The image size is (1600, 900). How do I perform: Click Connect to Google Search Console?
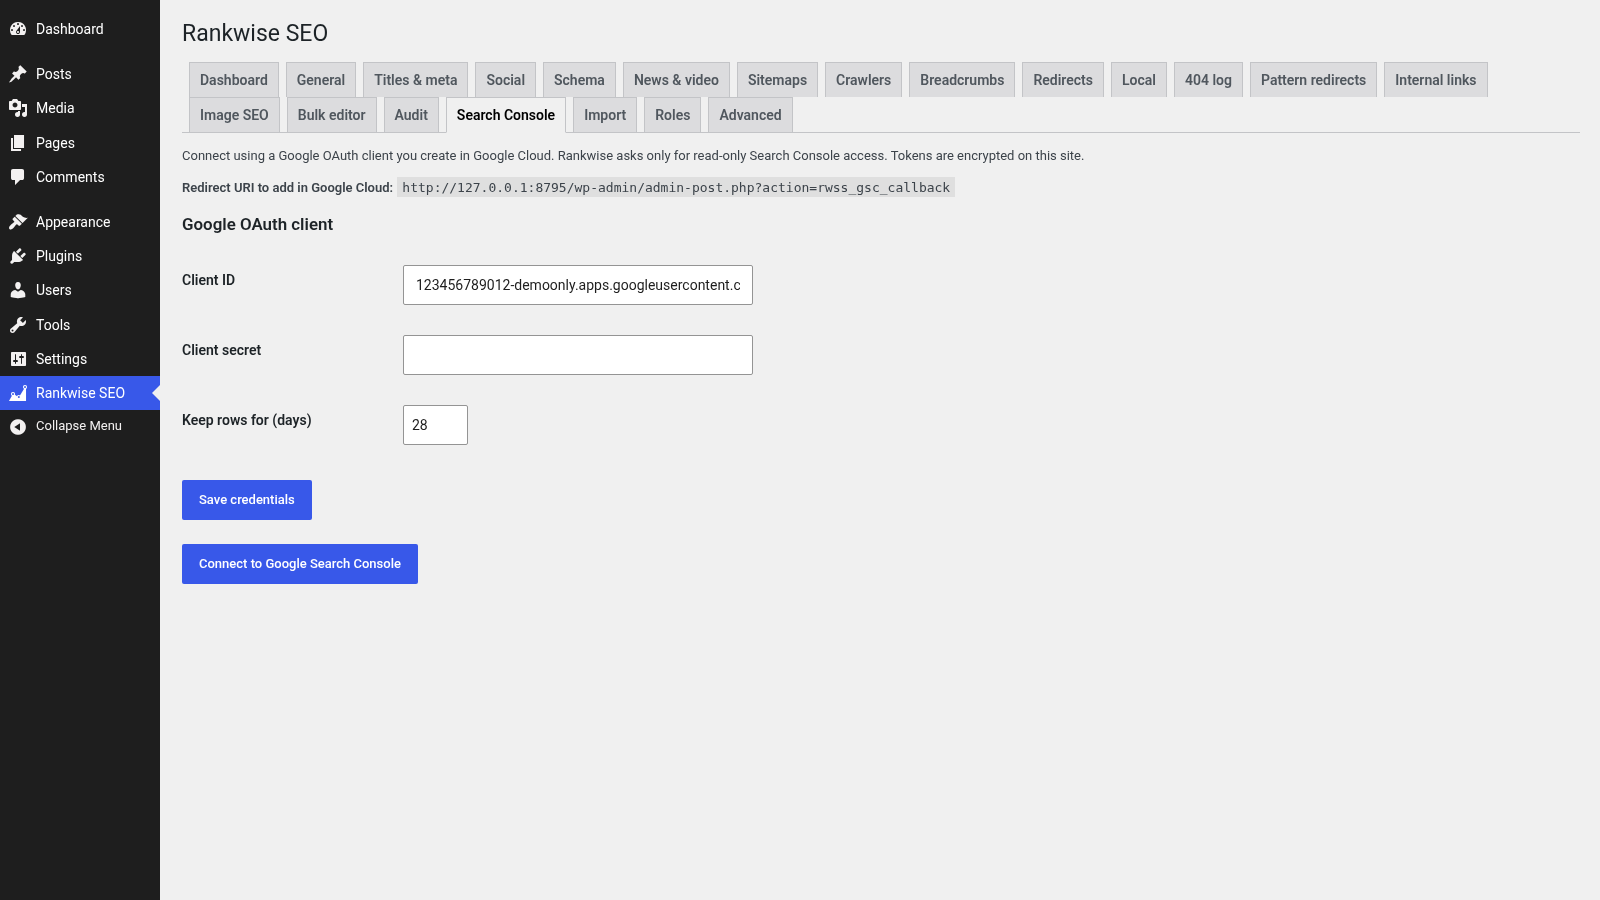[300, 564]
